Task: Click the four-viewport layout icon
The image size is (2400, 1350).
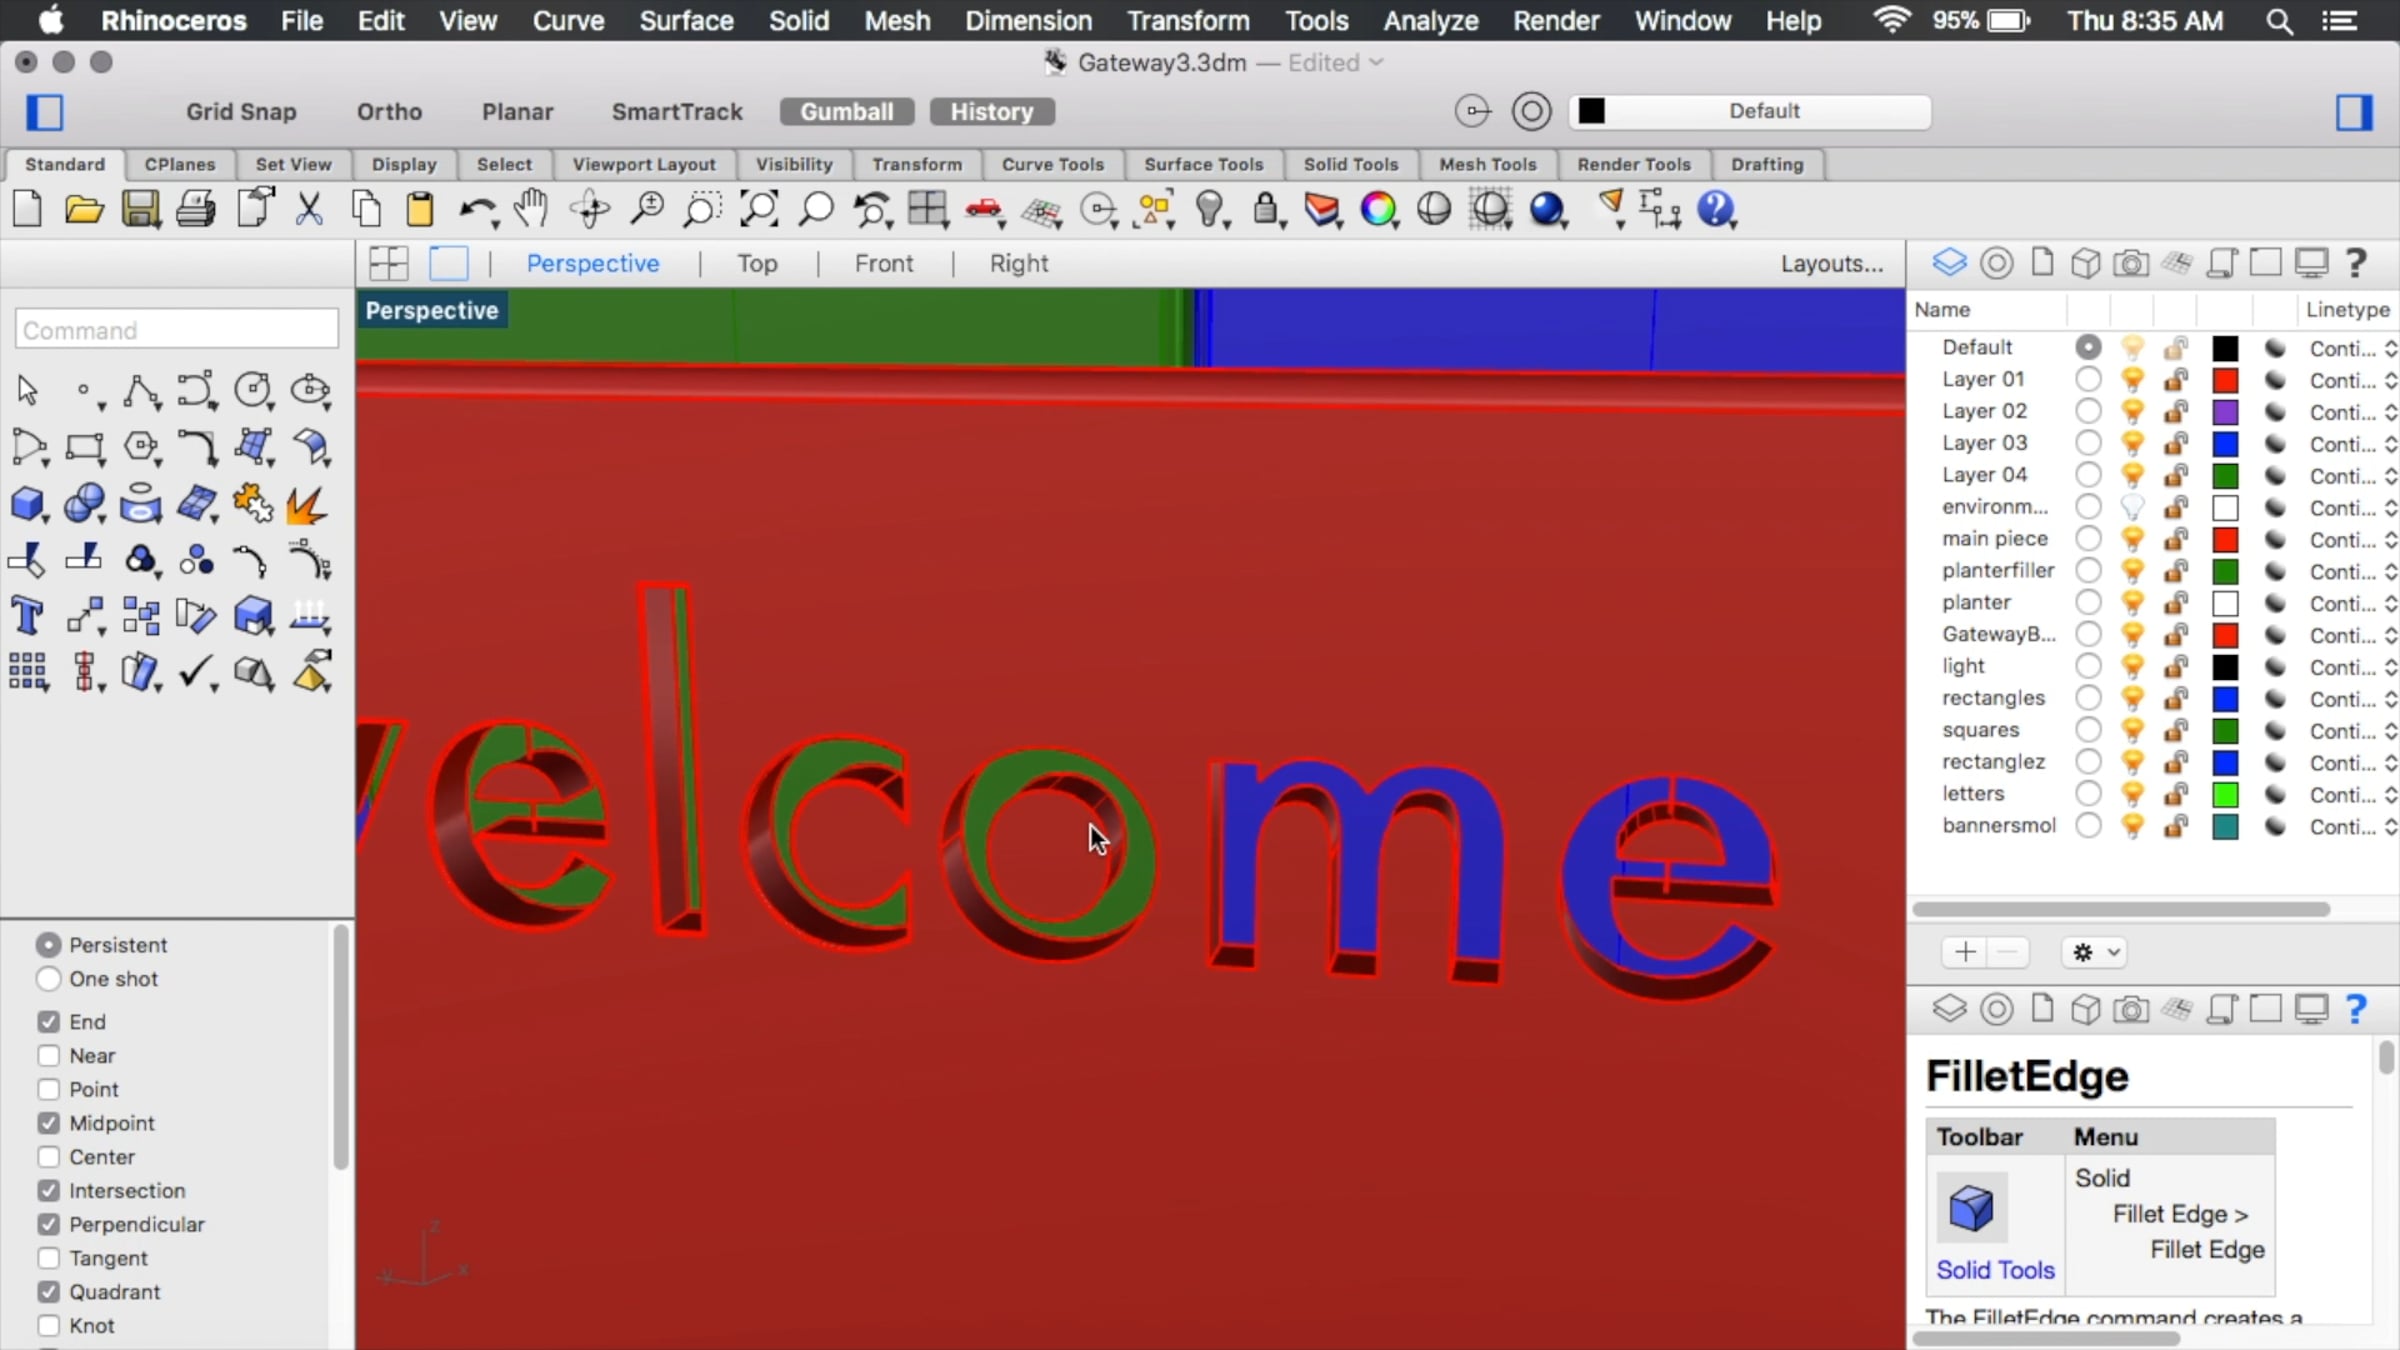Action: tap(388, 264)
